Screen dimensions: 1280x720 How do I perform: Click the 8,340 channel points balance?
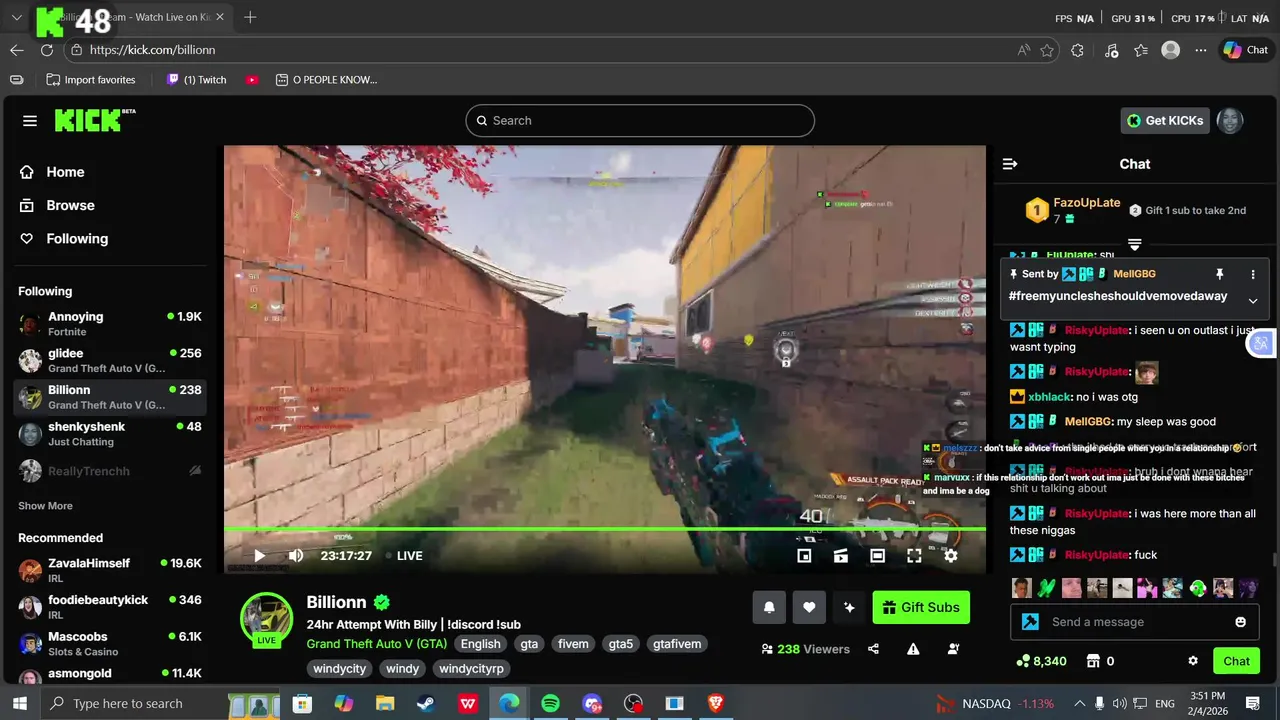[1041, 661]
